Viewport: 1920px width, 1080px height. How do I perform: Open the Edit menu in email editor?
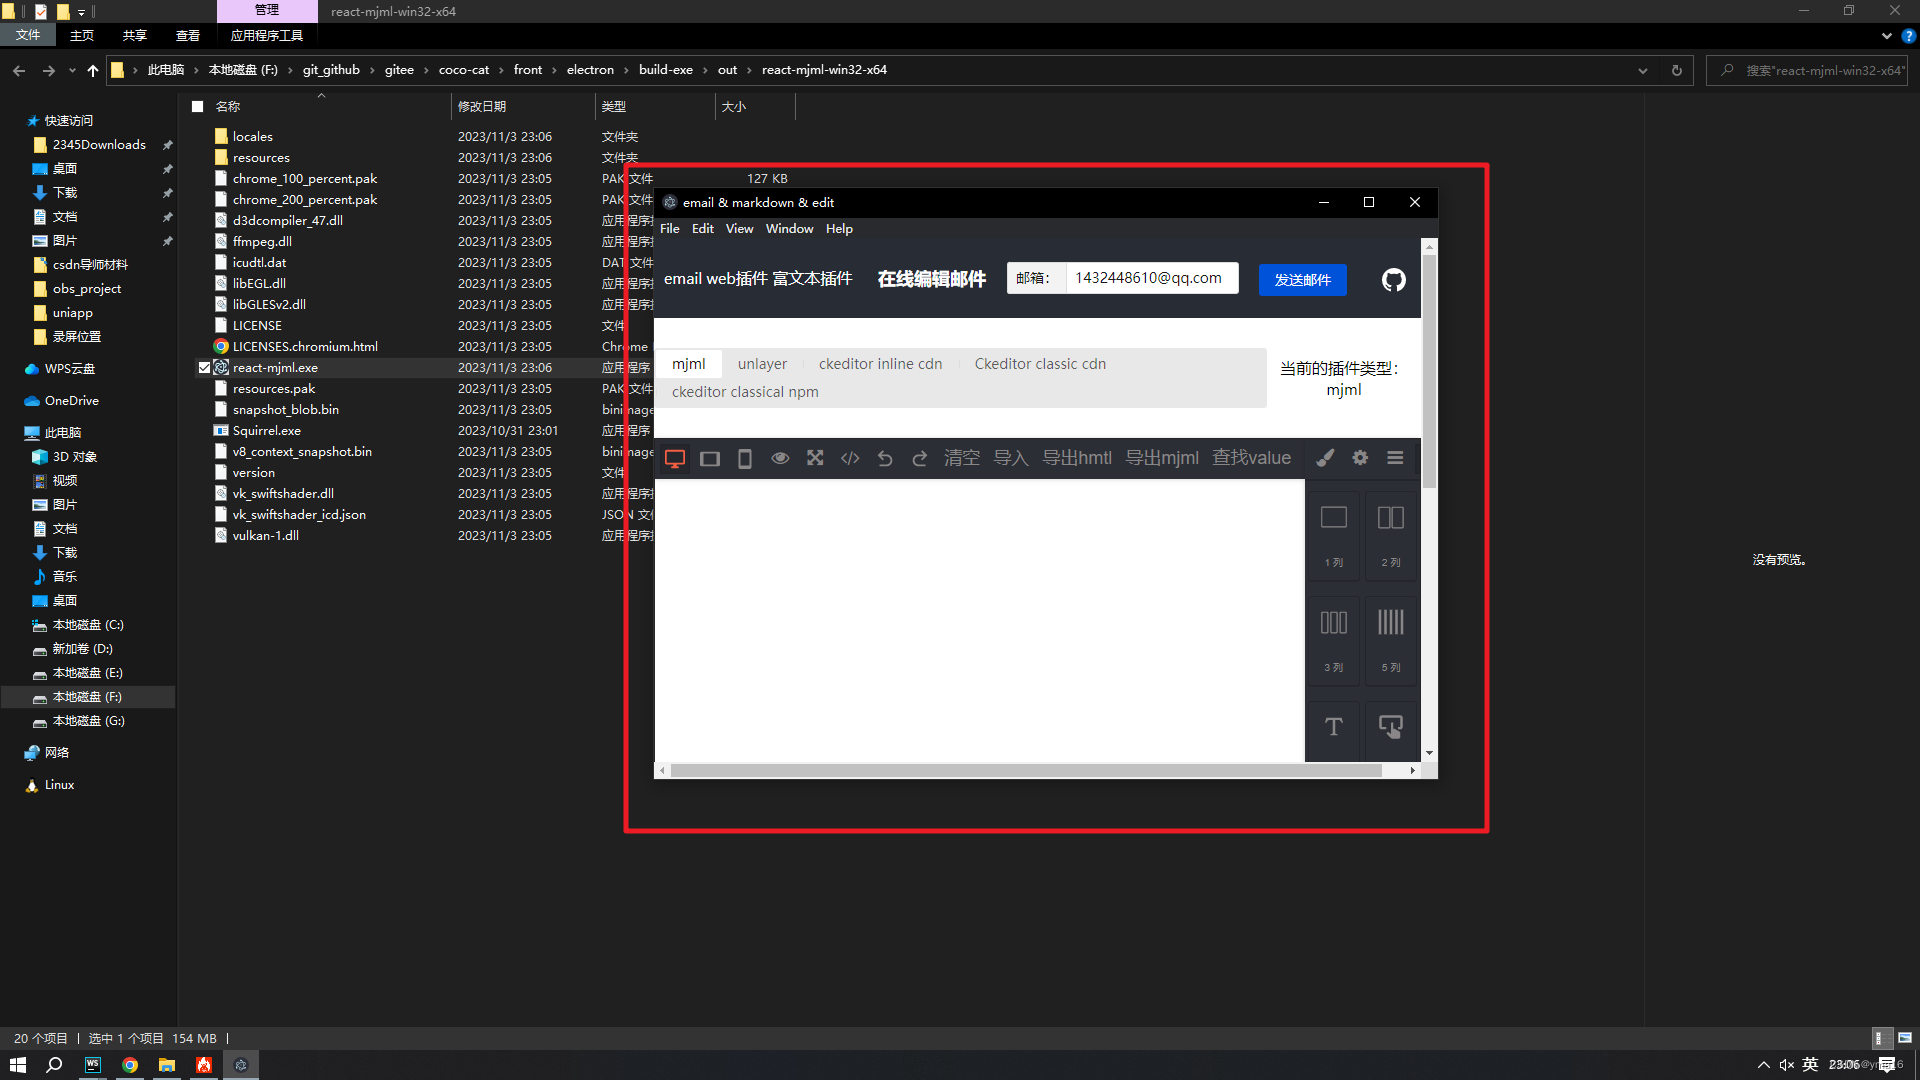703,229
